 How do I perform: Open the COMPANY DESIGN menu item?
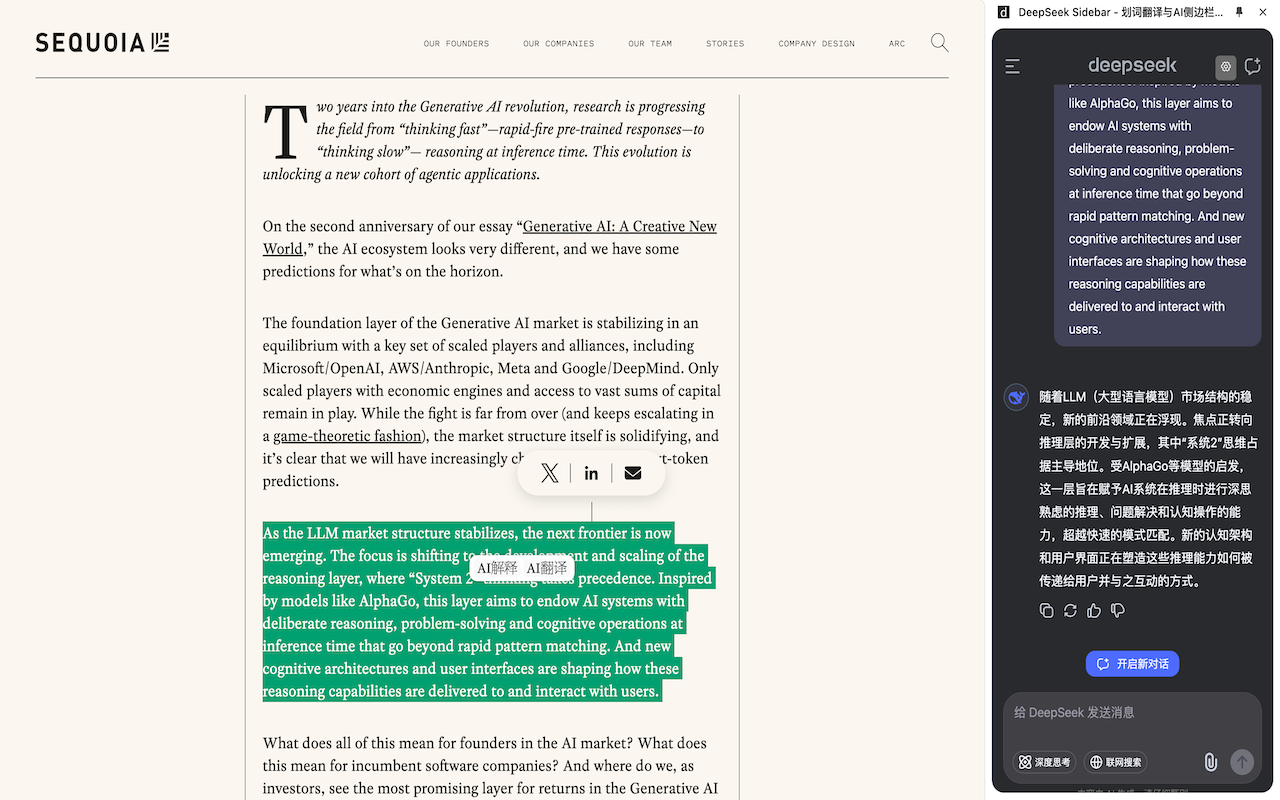tap(816, 44)
